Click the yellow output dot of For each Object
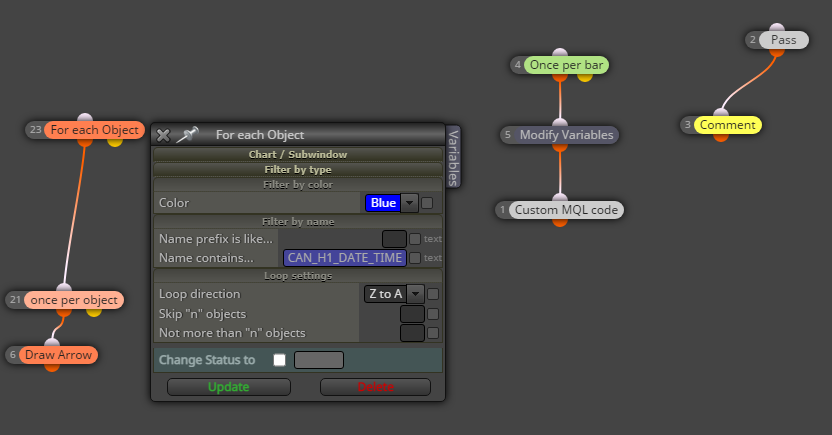832x435 pixels. 115,142
